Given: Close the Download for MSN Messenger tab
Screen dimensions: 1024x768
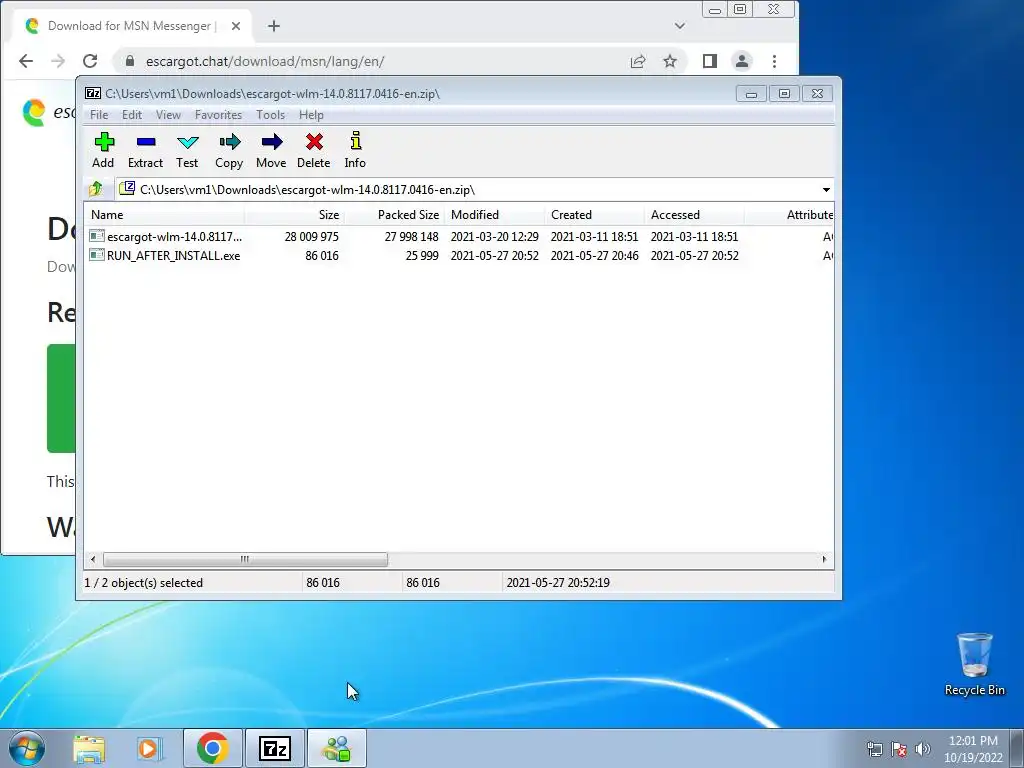Looking at the screenshot, I should (236, 26).
